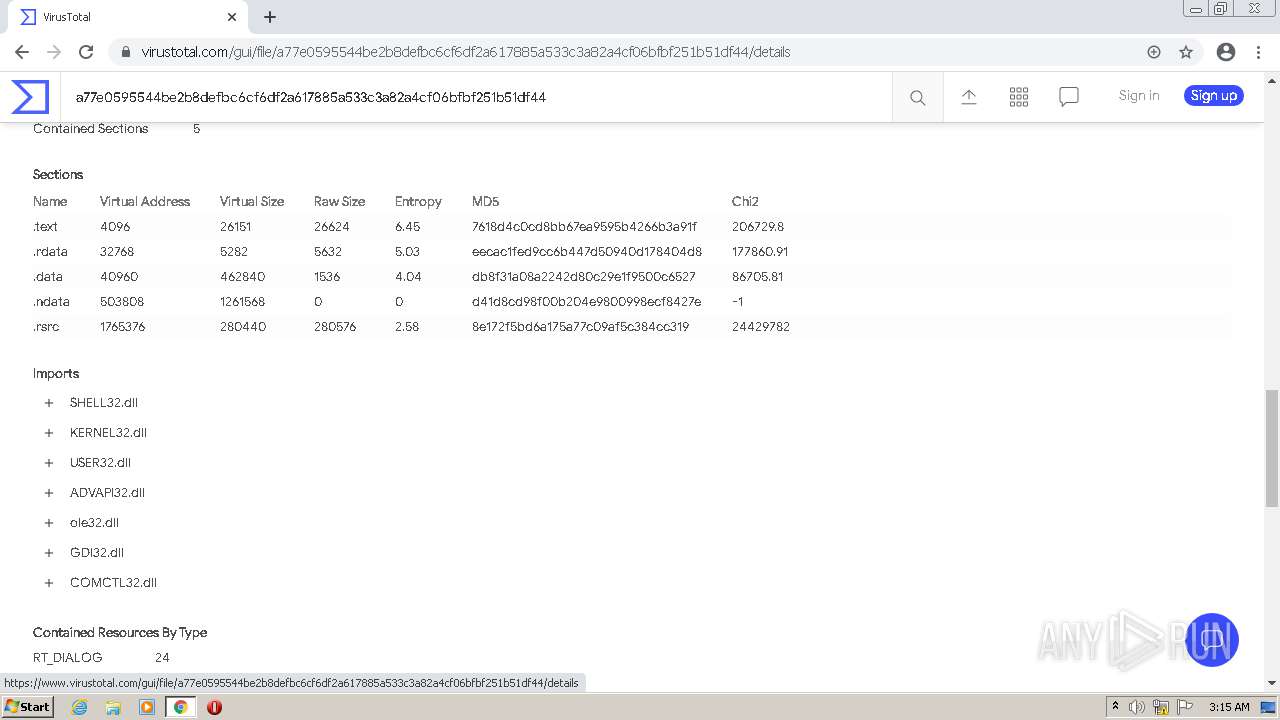
Task: Click show desktop button in tray
Action: 1268,707
